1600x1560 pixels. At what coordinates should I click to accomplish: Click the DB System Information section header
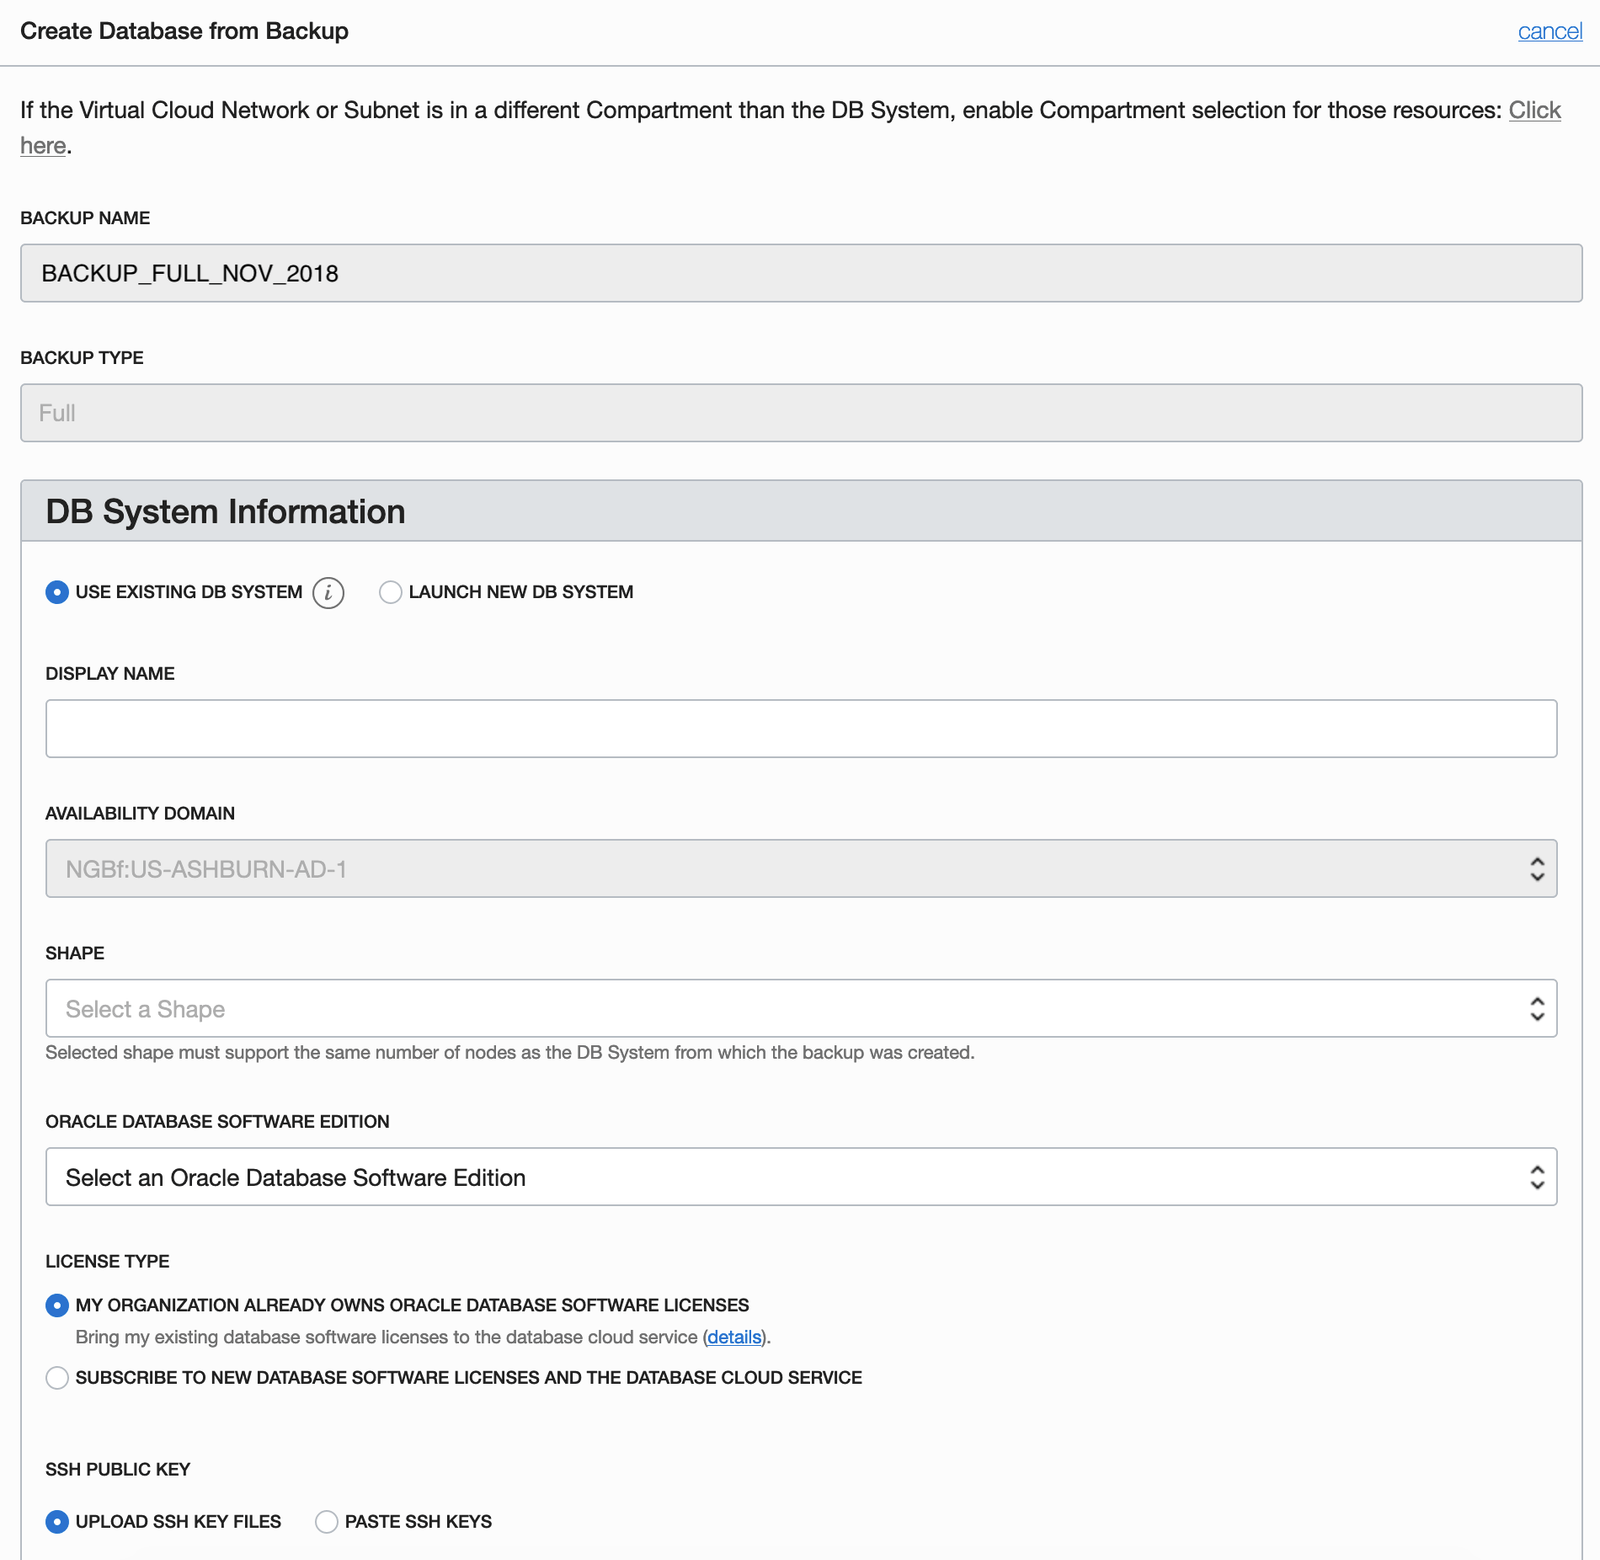tap(800, 512)
